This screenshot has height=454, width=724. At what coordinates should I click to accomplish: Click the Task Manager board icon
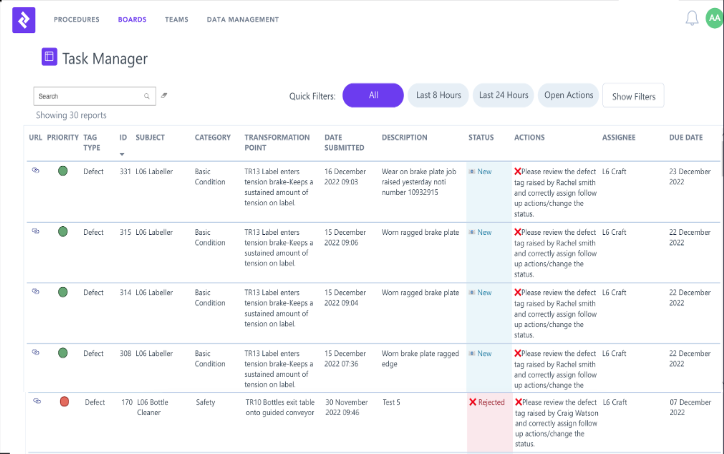click(x=49, y=58)
